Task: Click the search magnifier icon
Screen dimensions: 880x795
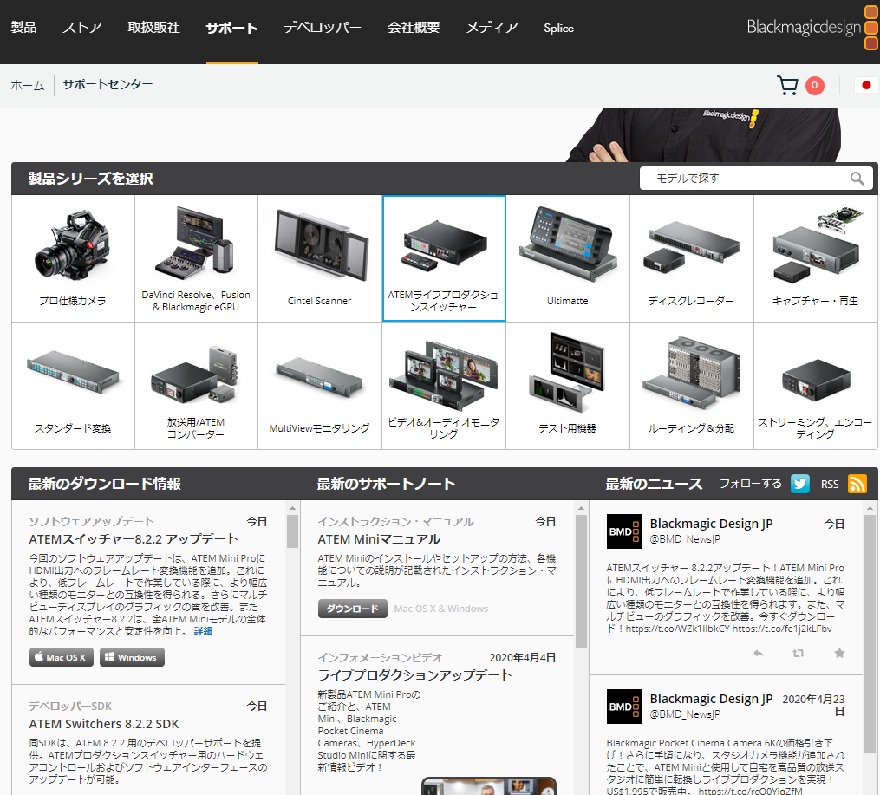Action: [x=857, y=178]
